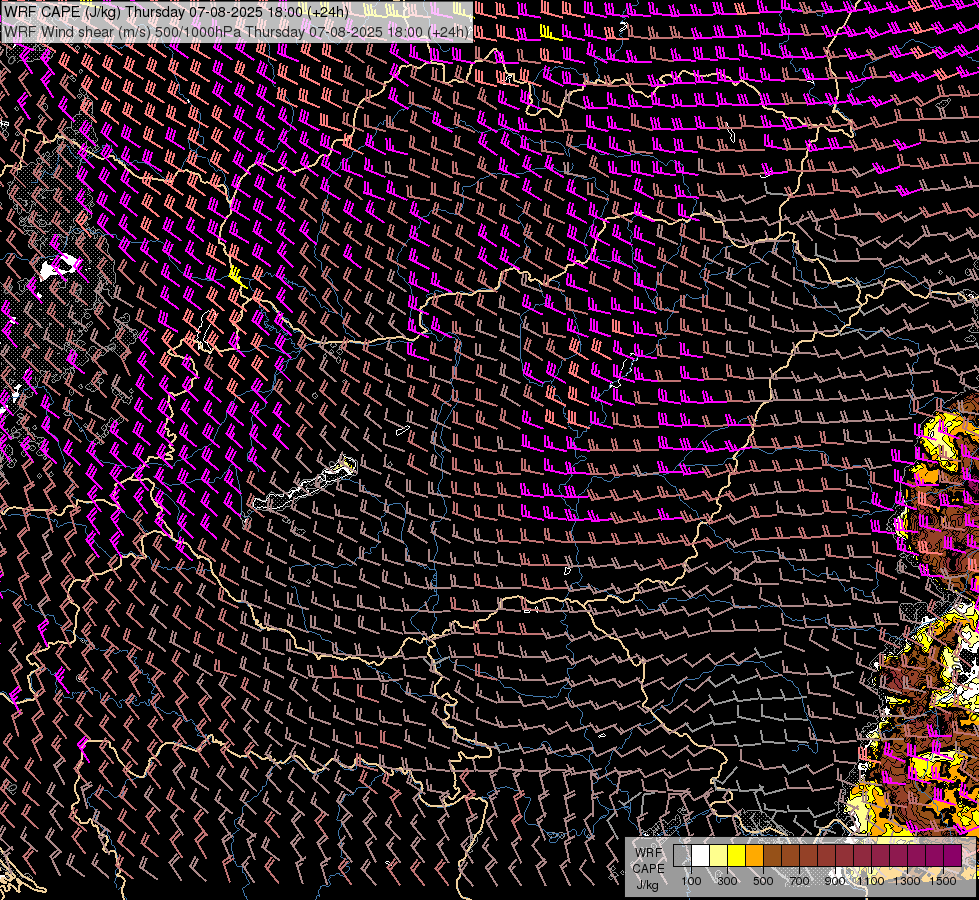The width and height of the screenshot is (979, 900).
Task: Click the 1100 label in the legend
Action: click(x=871, y=881)
